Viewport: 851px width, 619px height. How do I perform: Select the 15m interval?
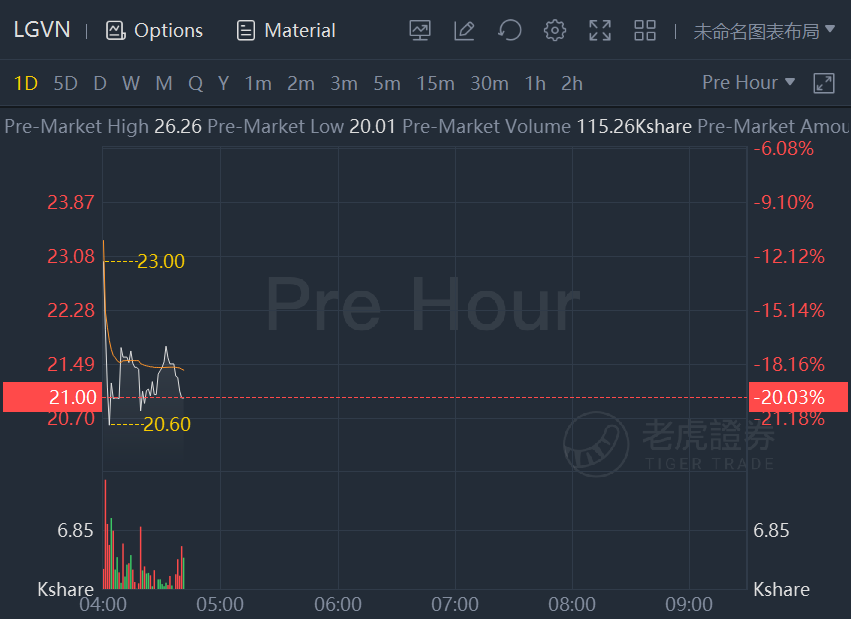435,84
